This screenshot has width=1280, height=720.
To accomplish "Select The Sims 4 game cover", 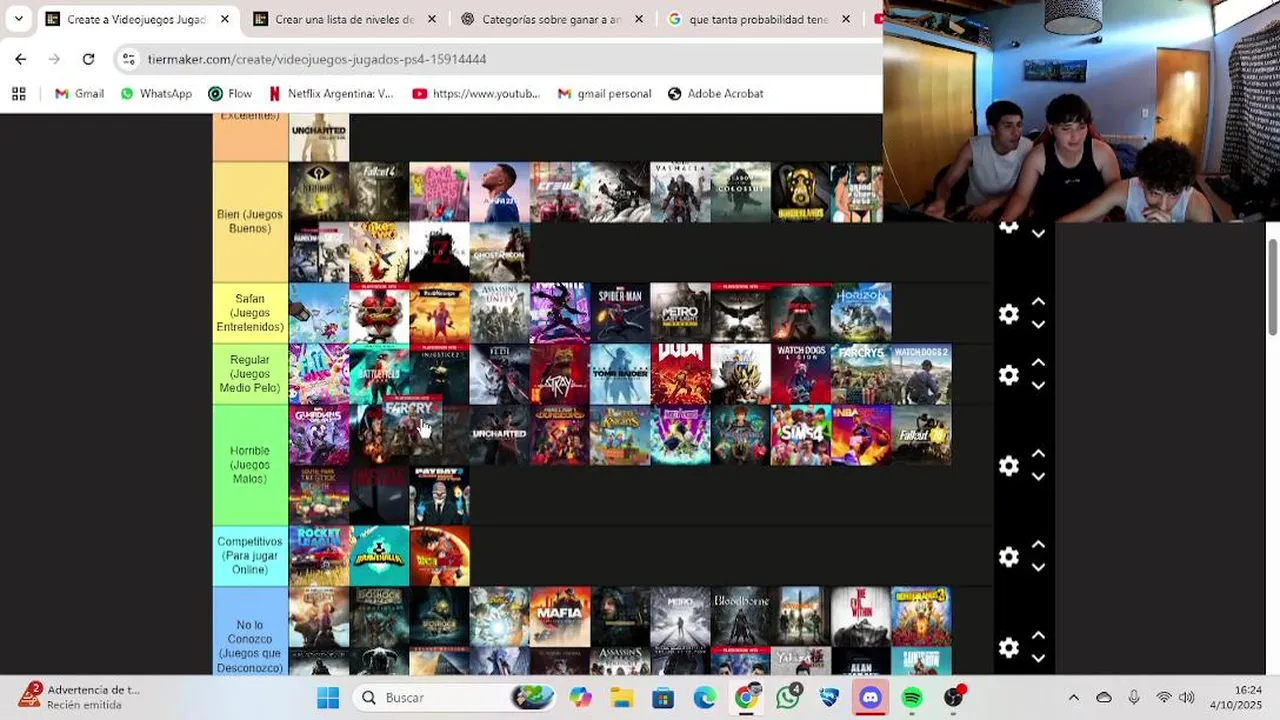I will pos(801,435).
